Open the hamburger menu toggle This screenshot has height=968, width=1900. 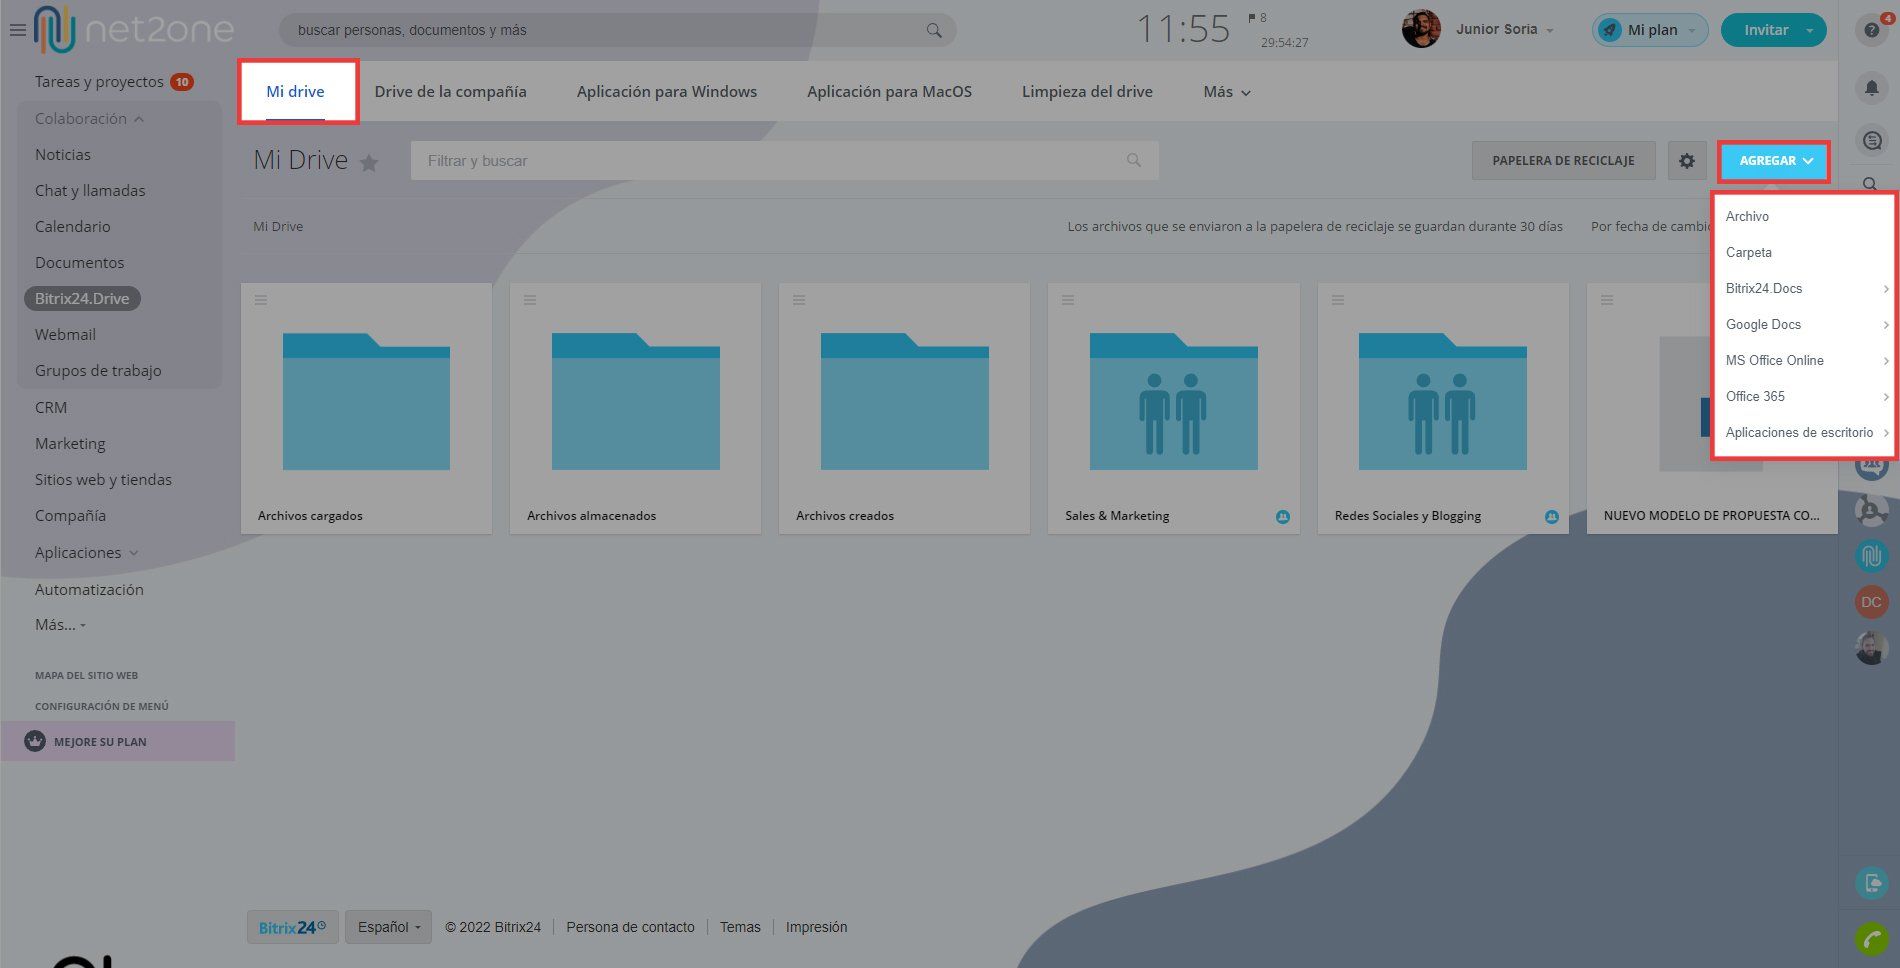[x=17, y=30]
